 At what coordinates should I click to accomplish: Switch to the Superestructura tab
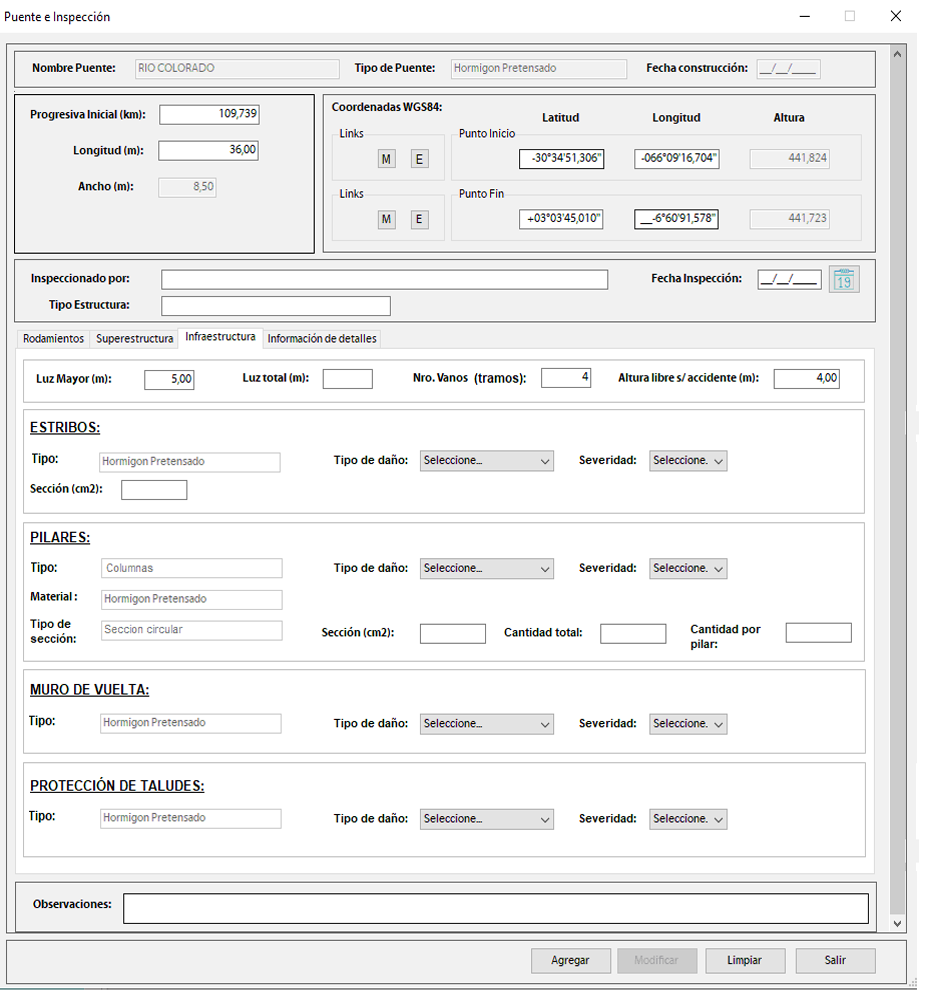[134, 339]
